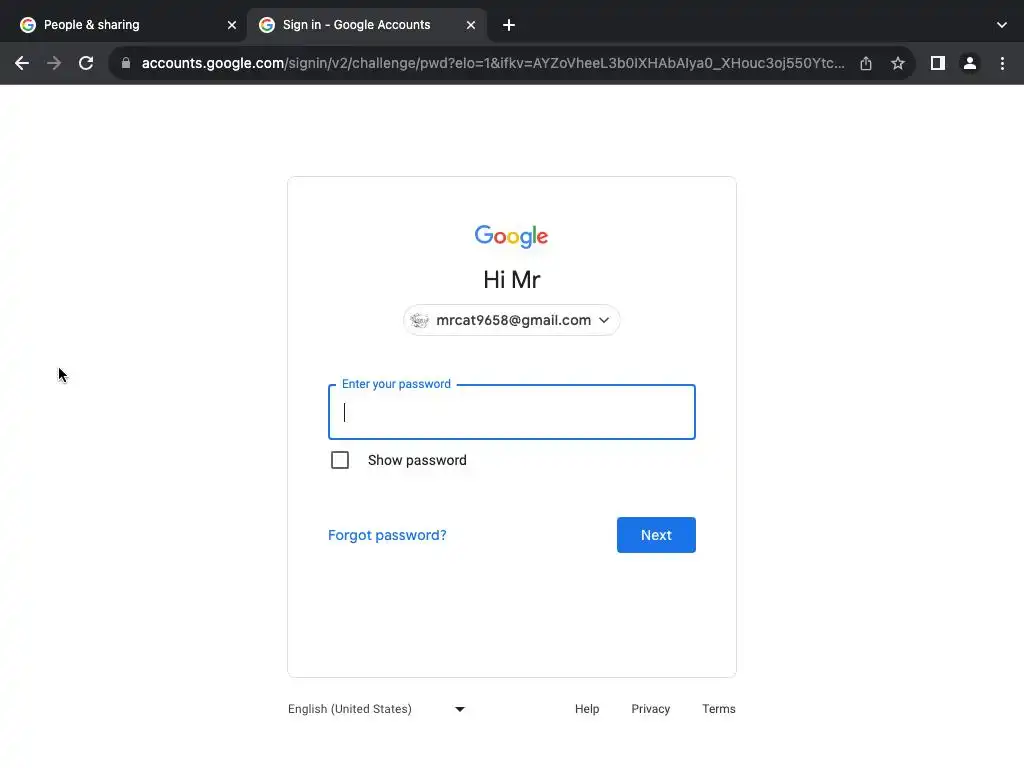Go back to the previous page
The height and width of the screenshot is (768, 1024).
[x=22, y=63]
